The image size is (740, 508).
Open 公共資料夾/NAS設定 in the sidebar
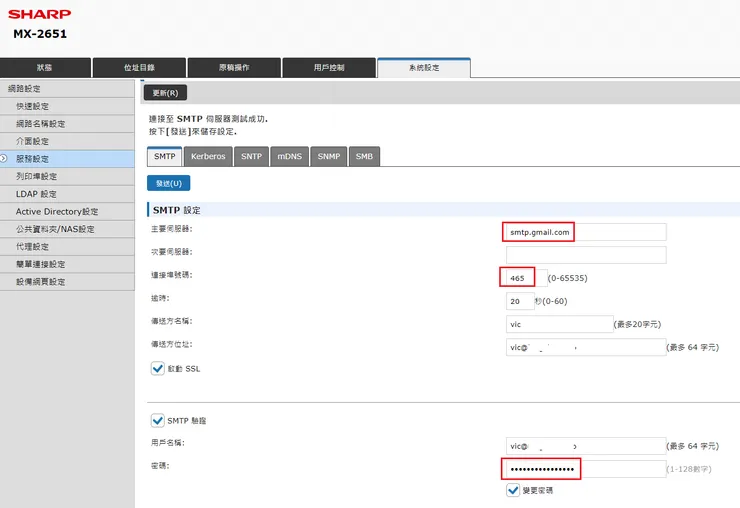tap(67, 229)
